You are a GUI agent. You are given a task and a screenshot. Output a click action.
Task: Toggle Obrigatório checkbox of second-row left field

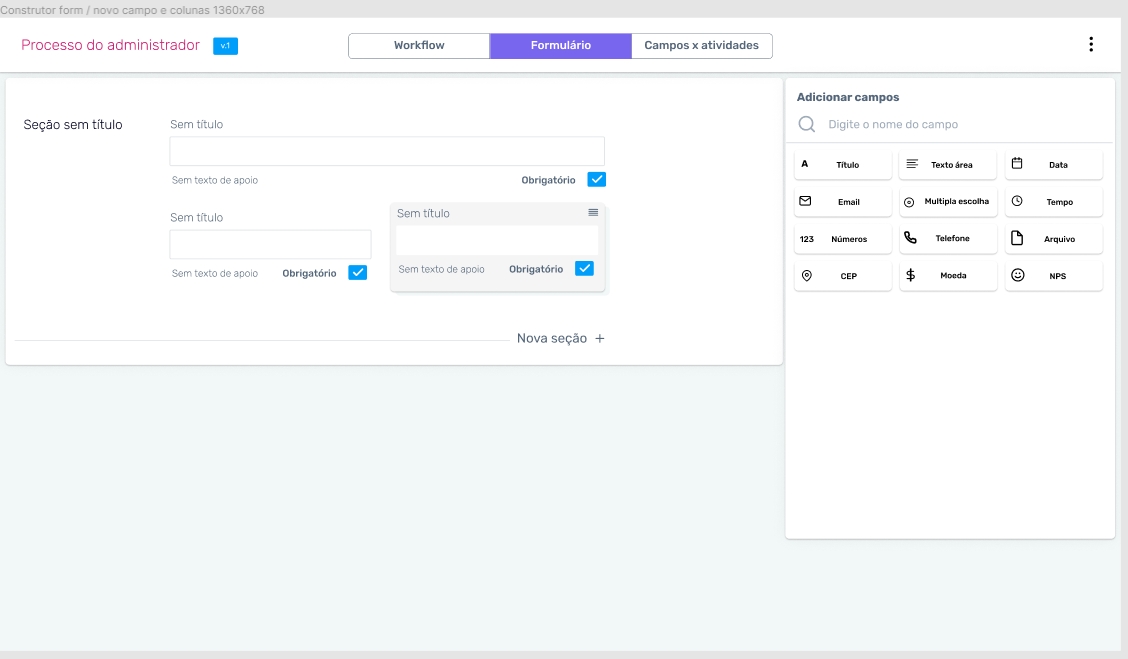click(357, 273)
